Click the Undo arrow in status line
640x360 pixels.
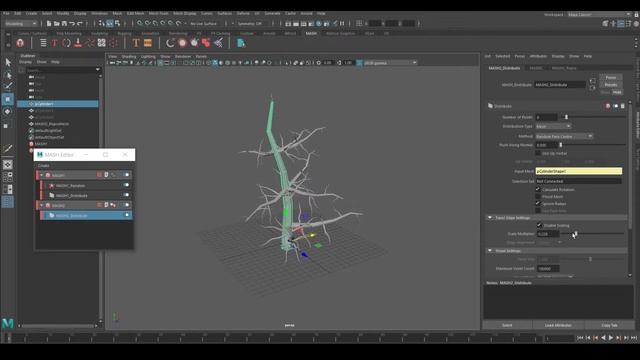point(72,24)
